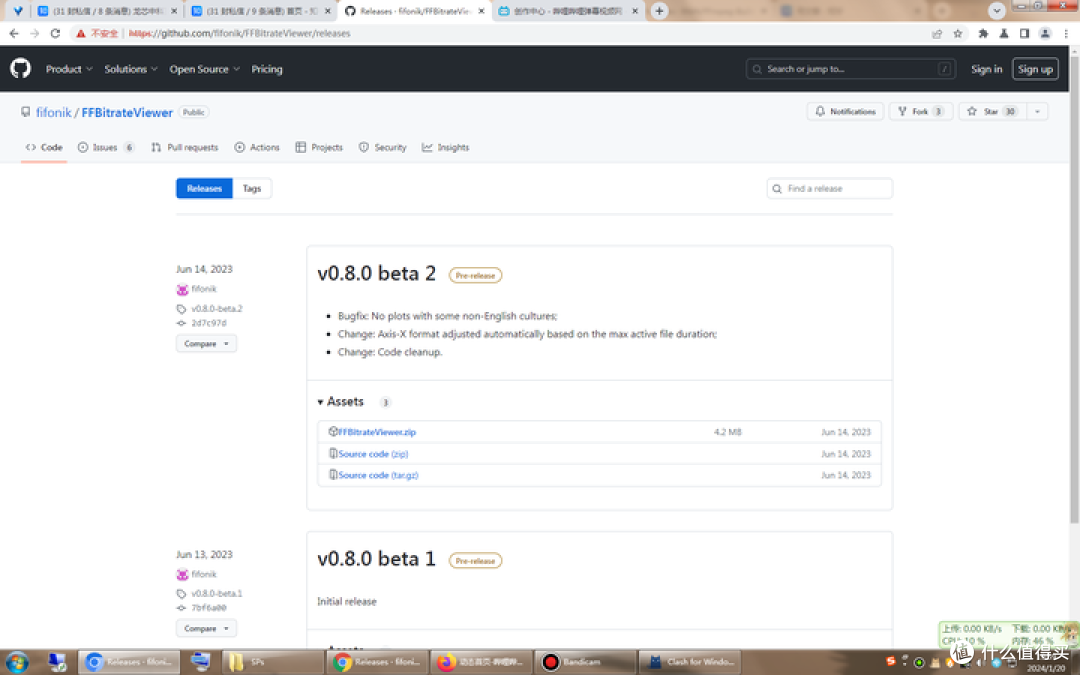
Task: Go to Pull requests tab
Action: click(x=185, y=147)
